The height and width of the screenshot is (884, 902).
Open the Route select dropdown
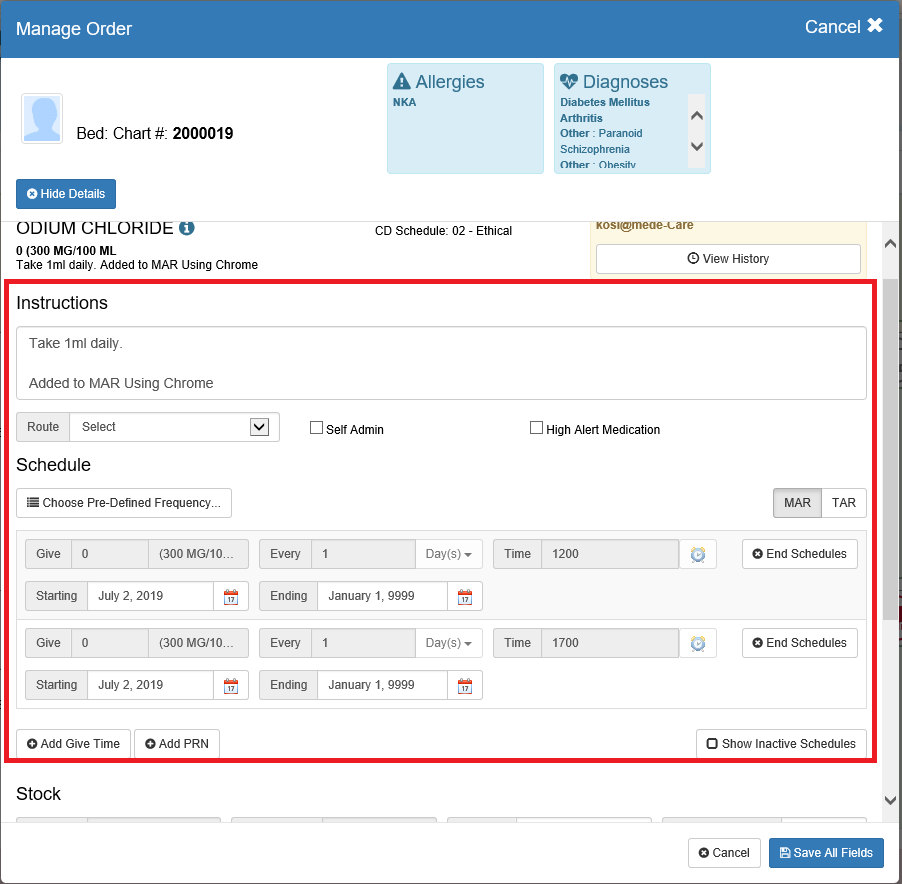pos(174,427)
